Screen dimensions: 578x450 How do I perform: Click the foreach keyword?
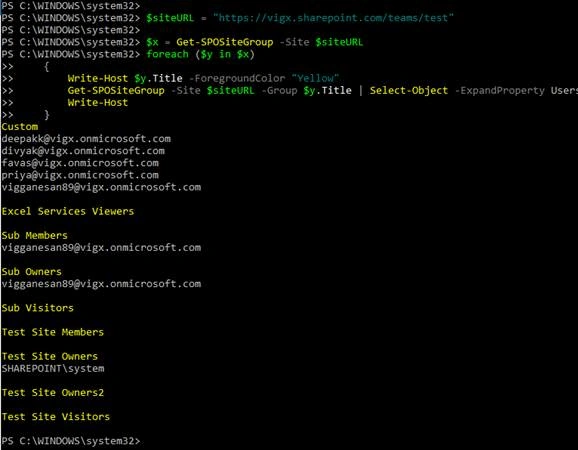coord(167,55)
